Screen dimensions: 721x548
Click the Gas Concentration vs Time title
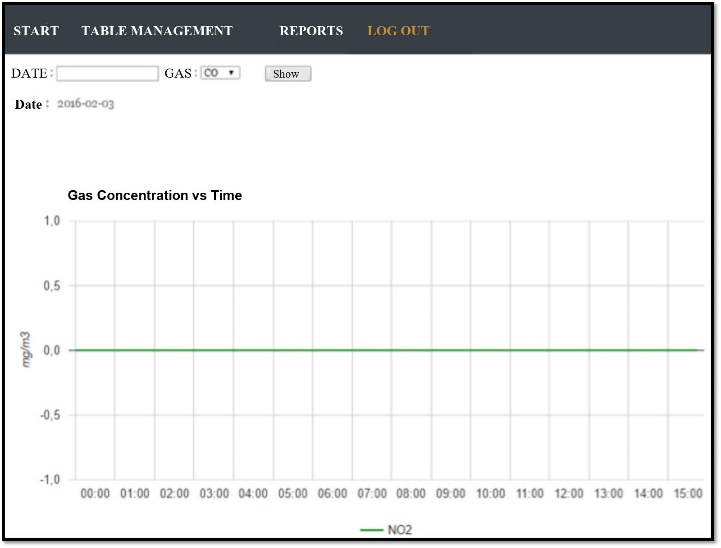click(x=155, y=196)
